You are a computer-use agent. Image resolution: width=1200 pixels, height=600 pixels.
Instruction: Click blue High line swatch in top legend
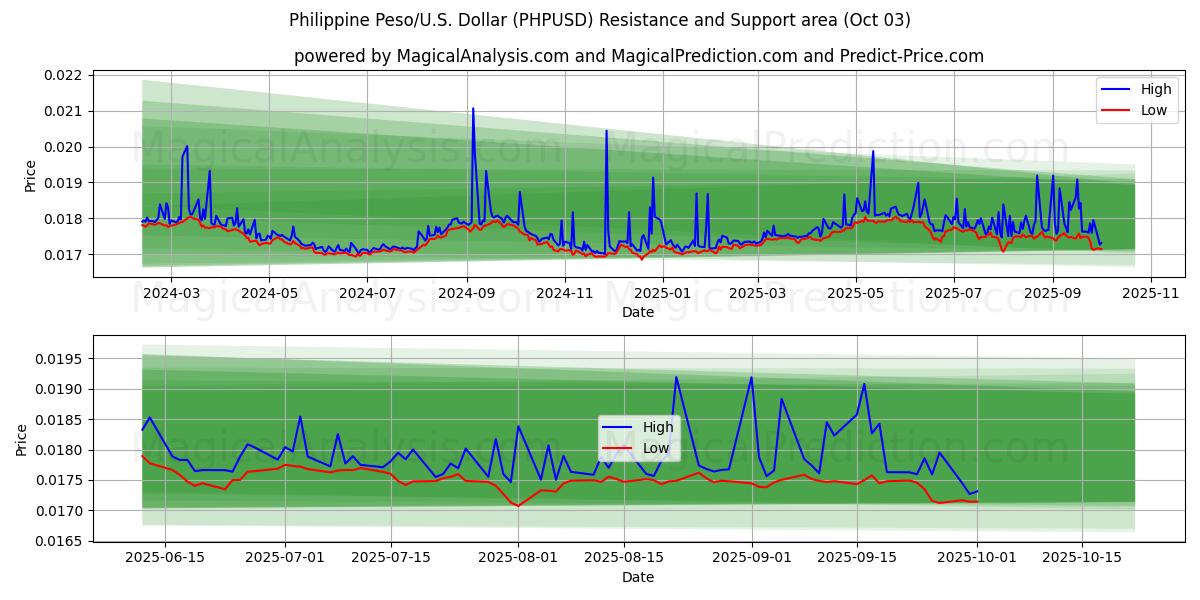pos(1113,90)
